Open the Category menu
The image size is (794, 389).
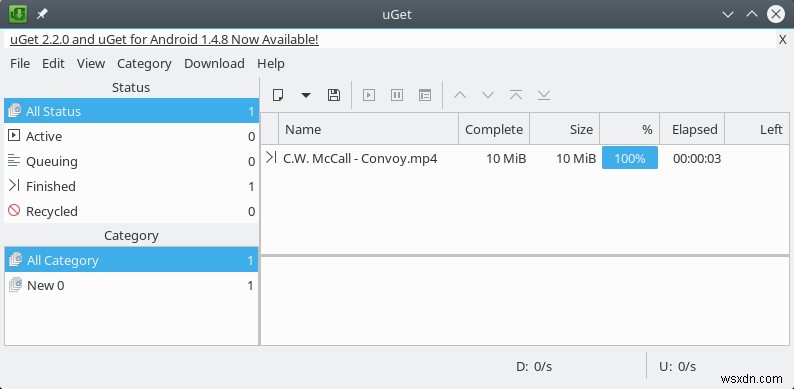[x=144, y=63]
